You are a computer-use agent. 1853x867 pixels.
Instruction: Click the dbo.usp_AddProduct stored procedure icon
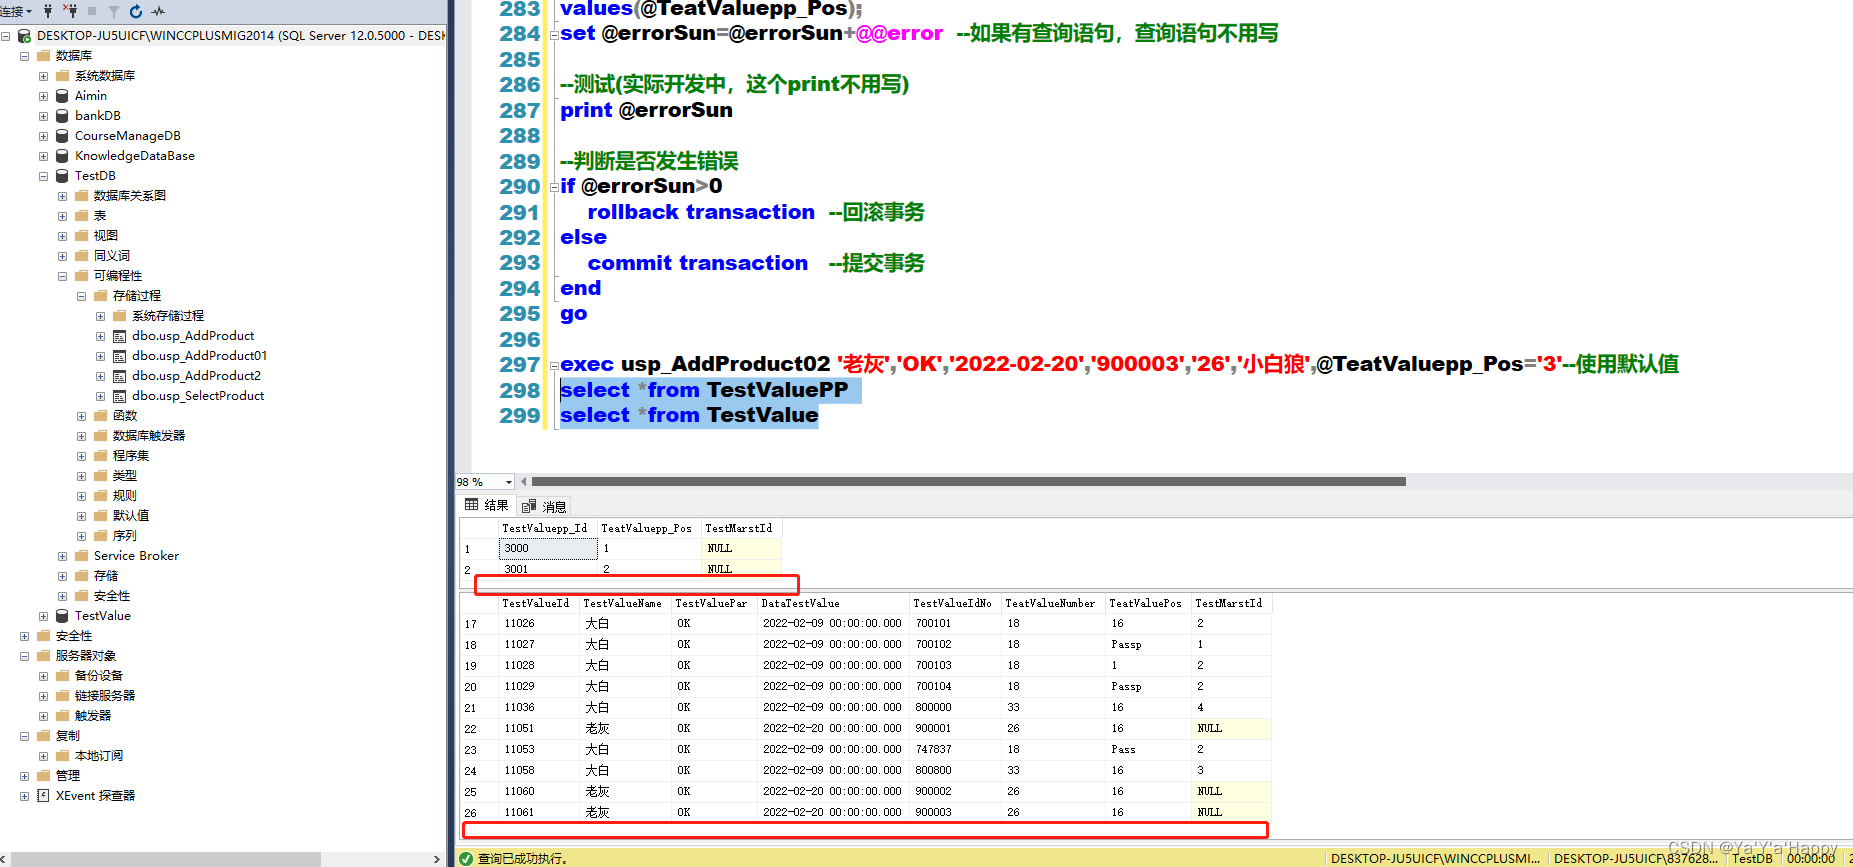[120, 336]
